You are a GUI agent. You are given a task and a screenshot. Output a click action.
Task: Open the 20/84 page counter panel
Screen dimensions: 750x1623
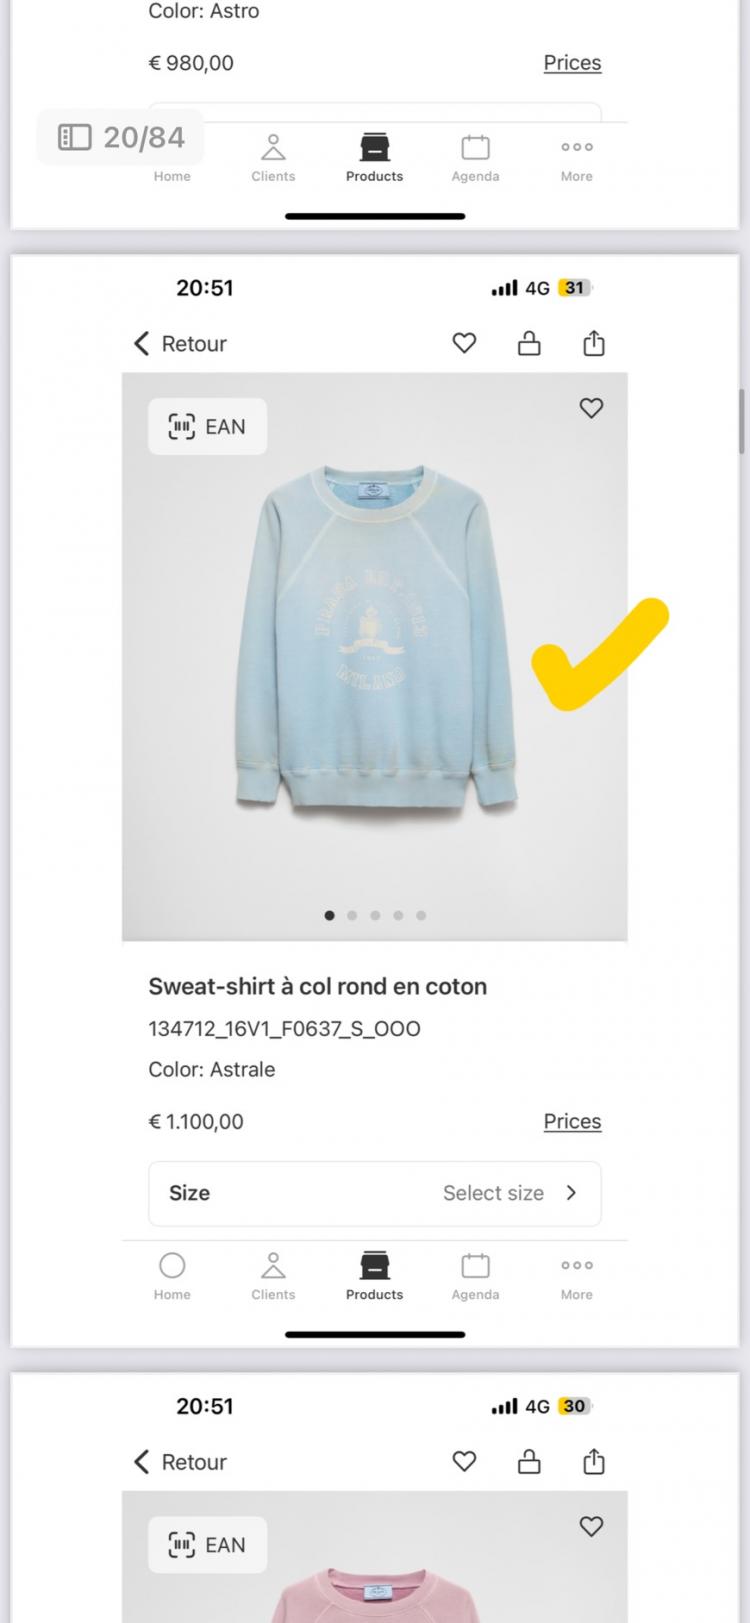pyautogui.click(x=121, y=137)
